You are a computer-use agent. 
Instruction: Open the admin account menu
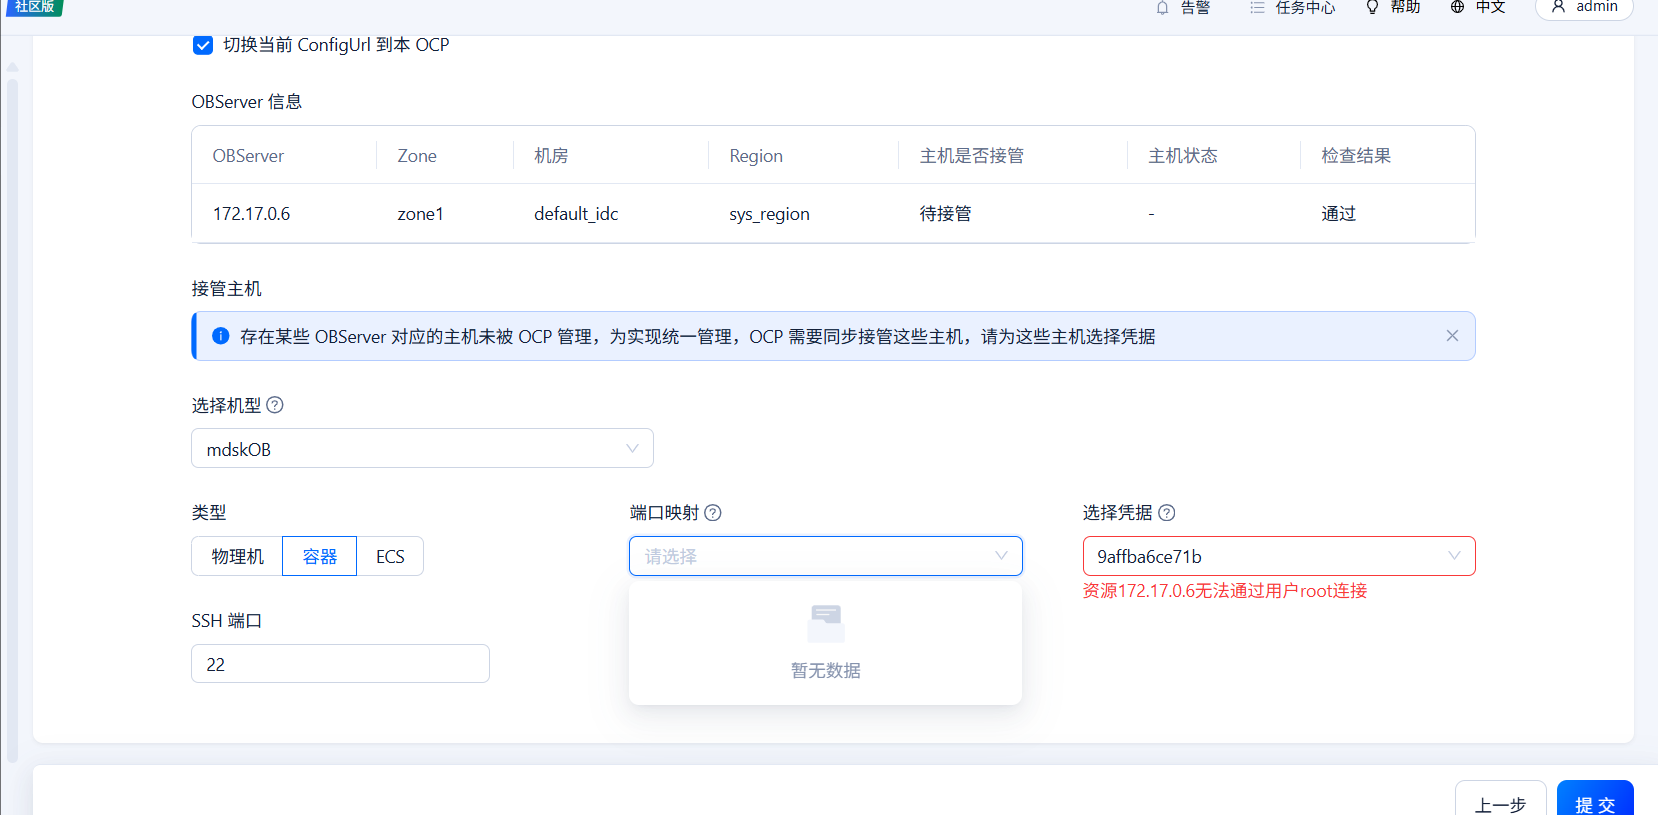1584,8
